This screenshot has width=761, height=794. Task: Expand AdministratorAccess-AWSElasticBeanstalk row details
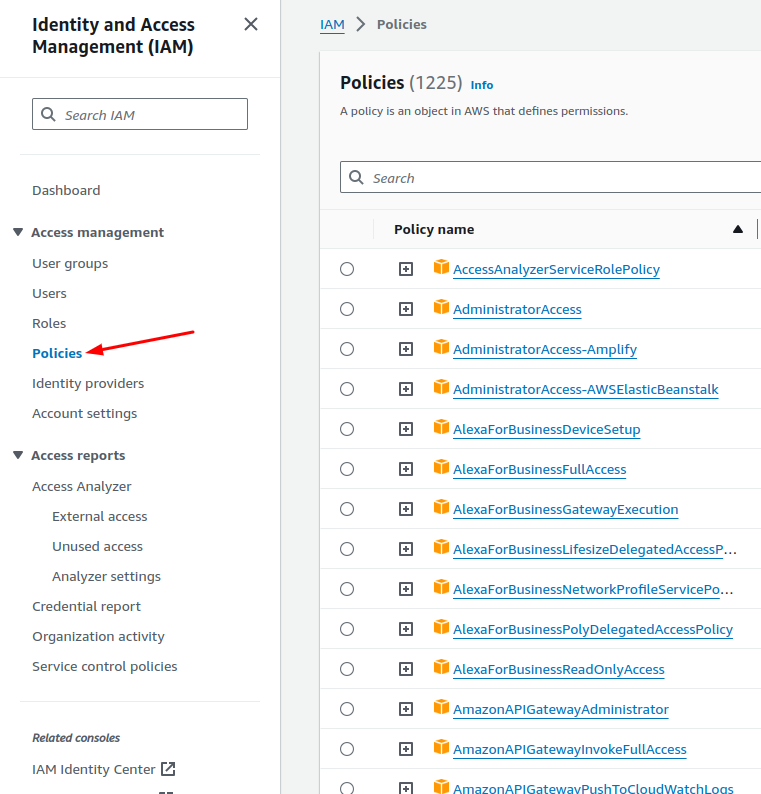point(406,389)
